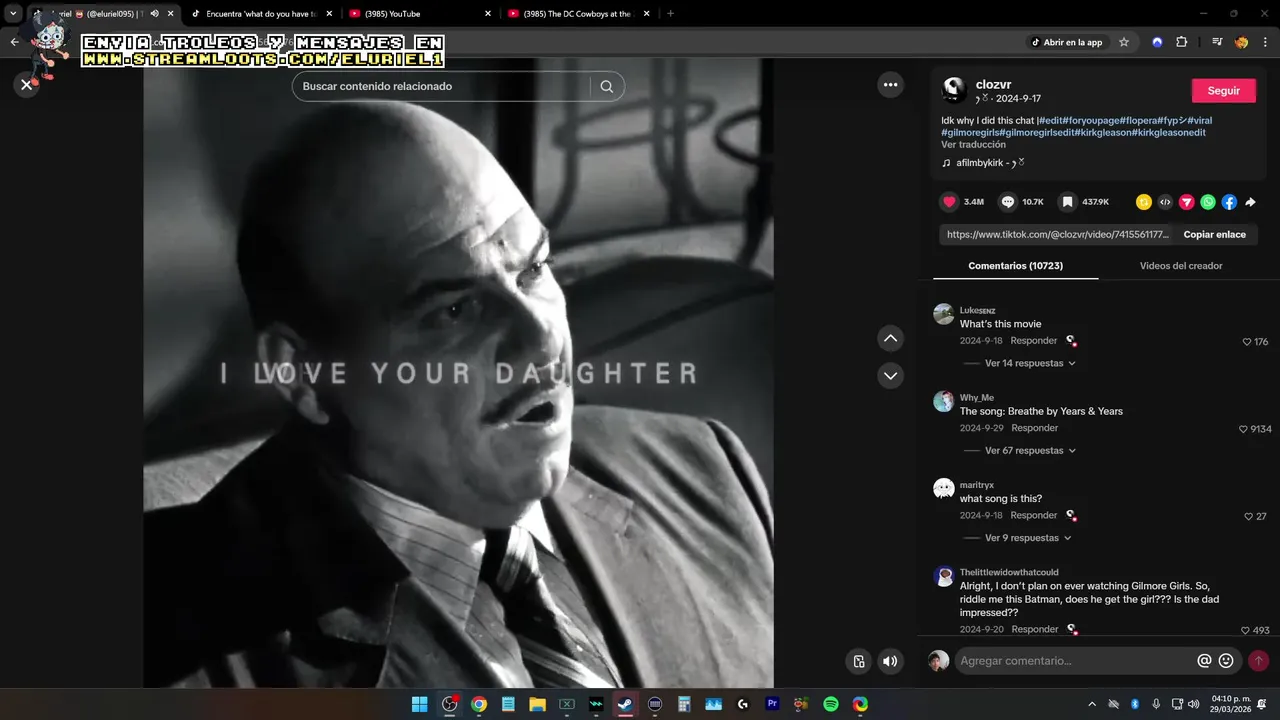This screenshot has height=720, width=1280.
Task: Click the embed code icon
Action: [x=1165, y=202]
